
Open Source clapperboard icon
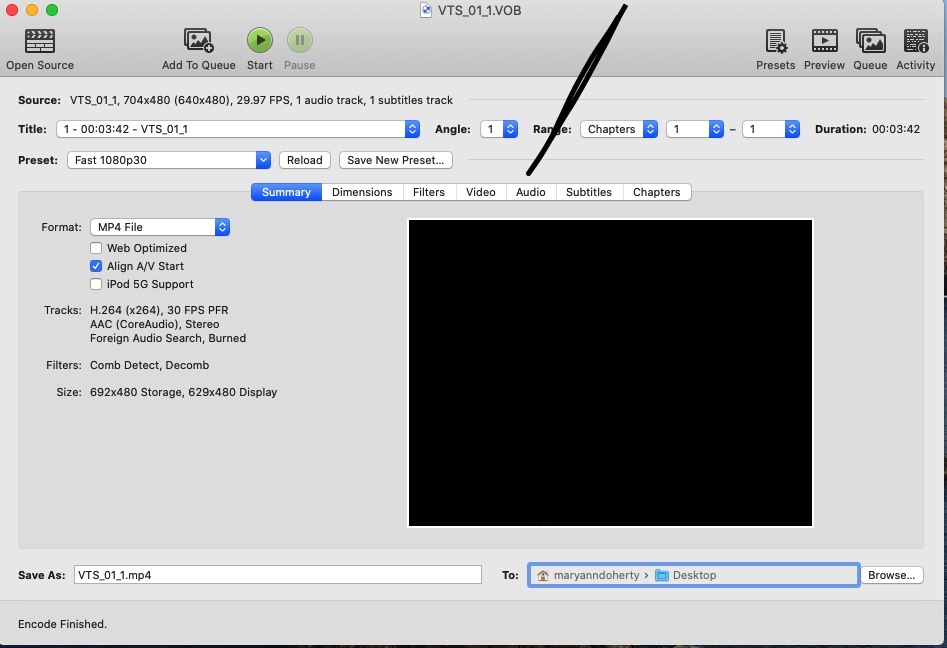pyautogui.click(x=40, y=41)
